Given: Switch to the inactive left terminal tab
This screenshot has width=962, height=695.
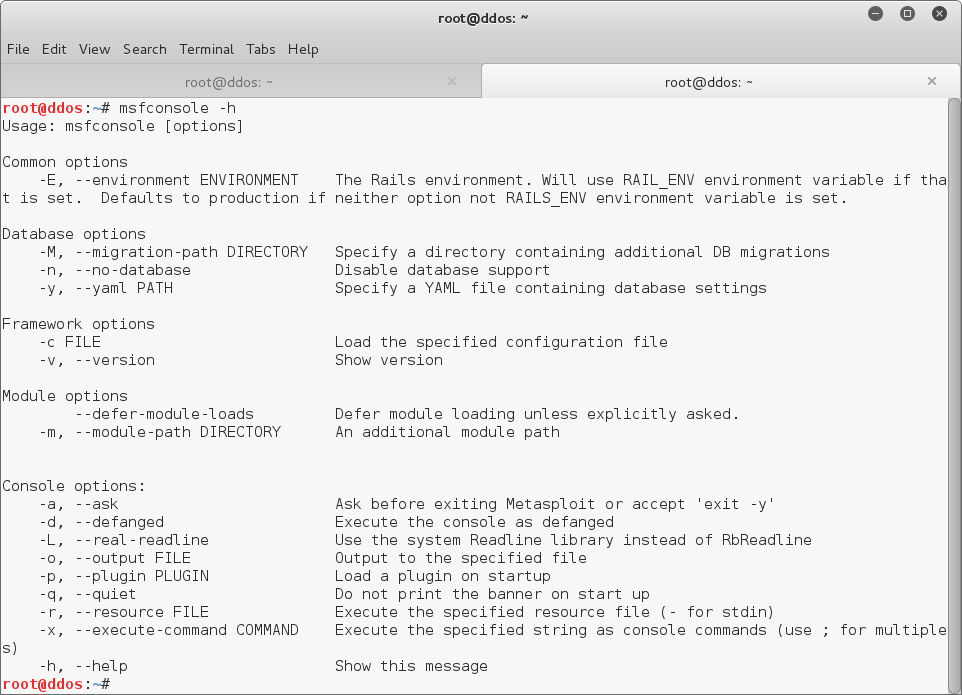Looking at the screenshot, I should click(x=230, y=81).
